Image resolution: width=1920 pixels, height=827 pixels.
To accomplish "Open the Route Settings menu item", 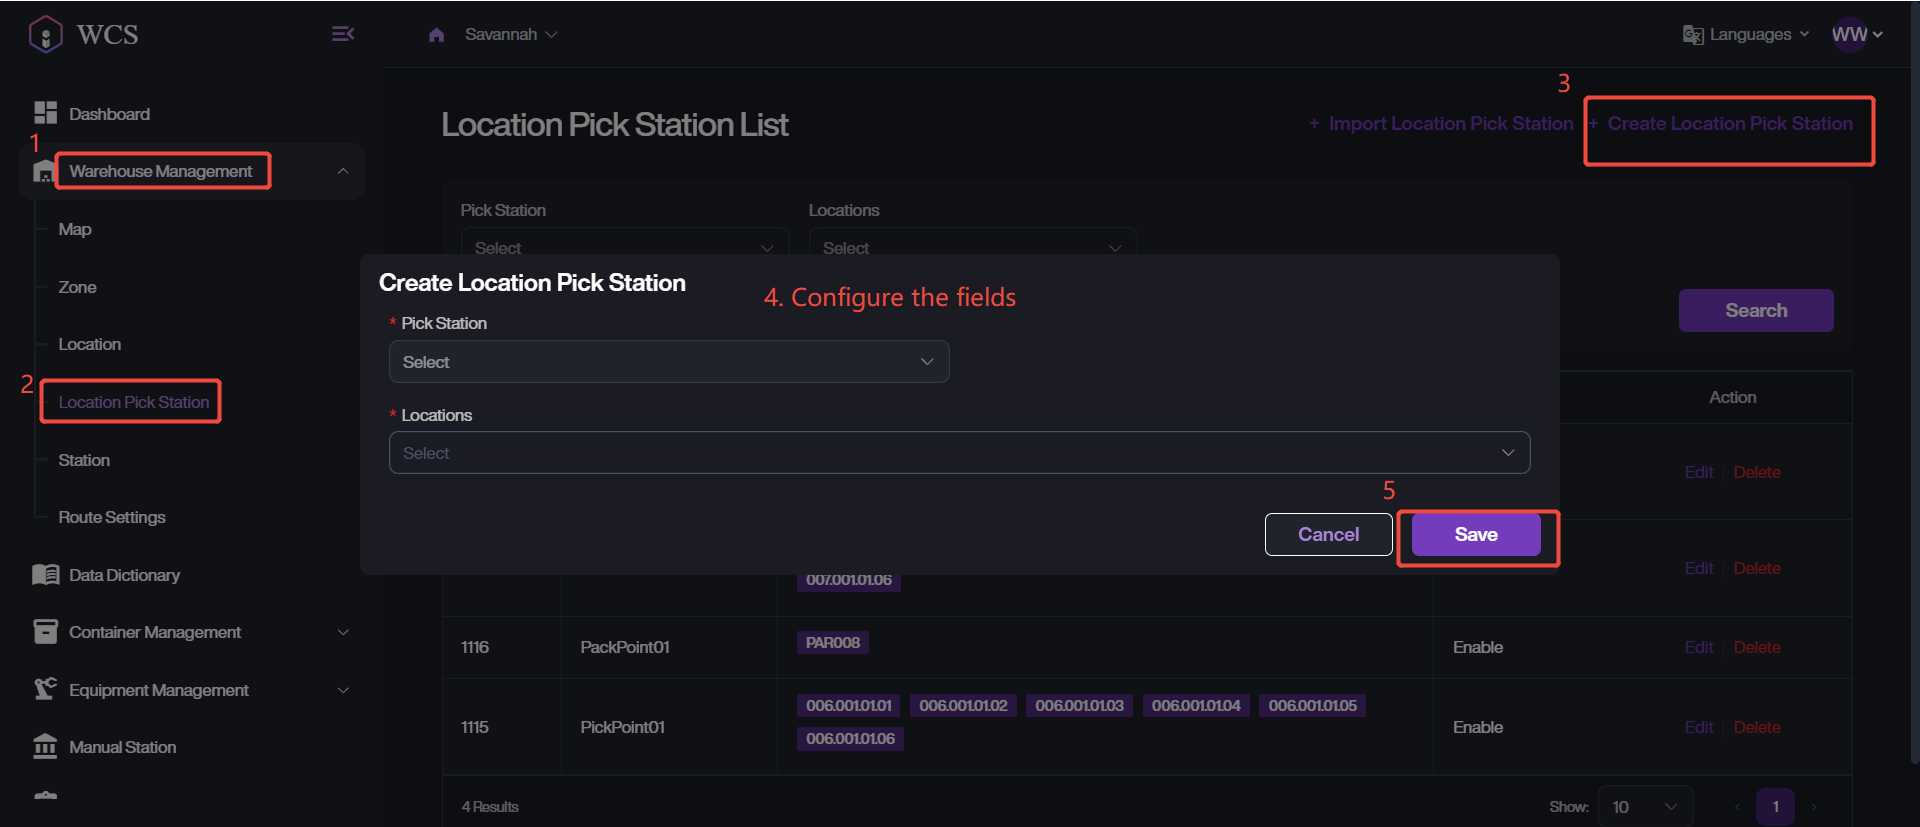I will [112, 517].
